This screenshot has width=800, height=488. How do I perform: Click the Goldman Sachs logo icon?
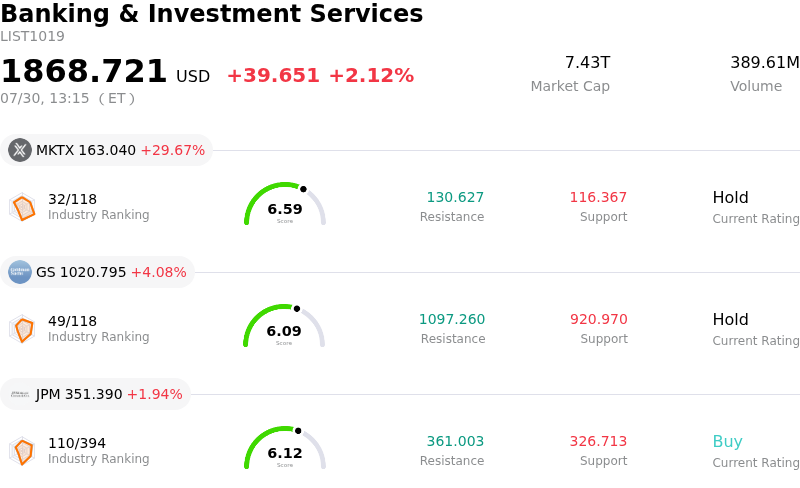coord(20,272)
